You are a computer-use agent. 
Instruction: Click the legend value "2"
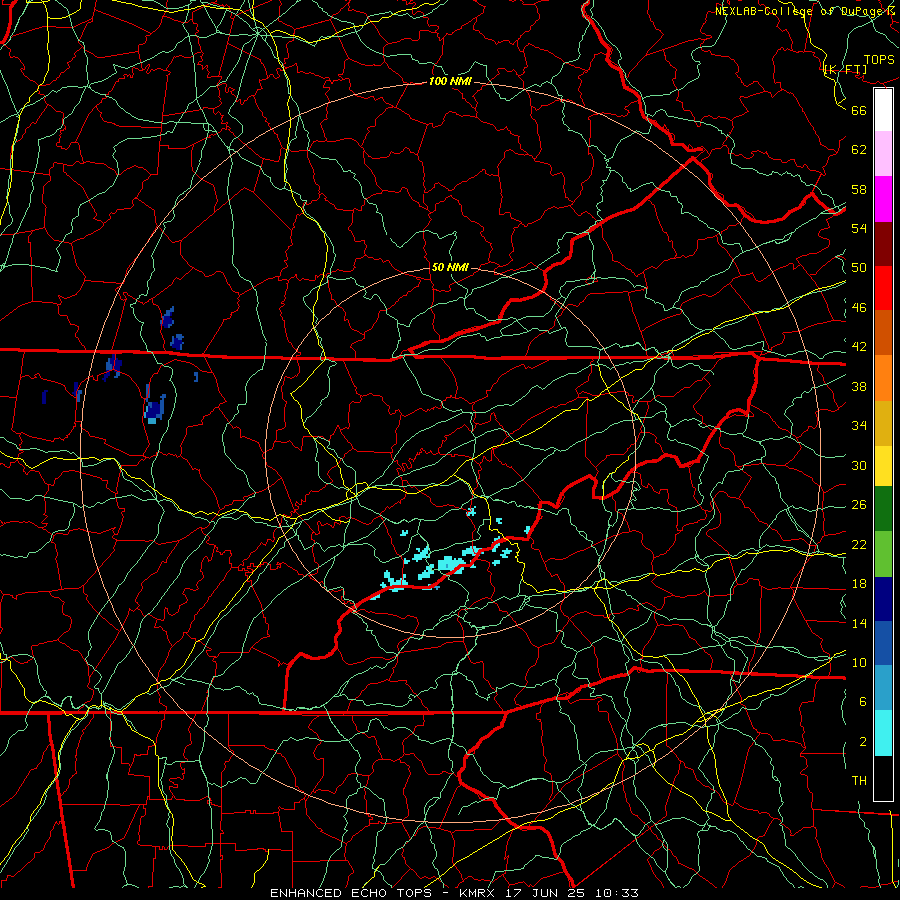coord(863,742)
